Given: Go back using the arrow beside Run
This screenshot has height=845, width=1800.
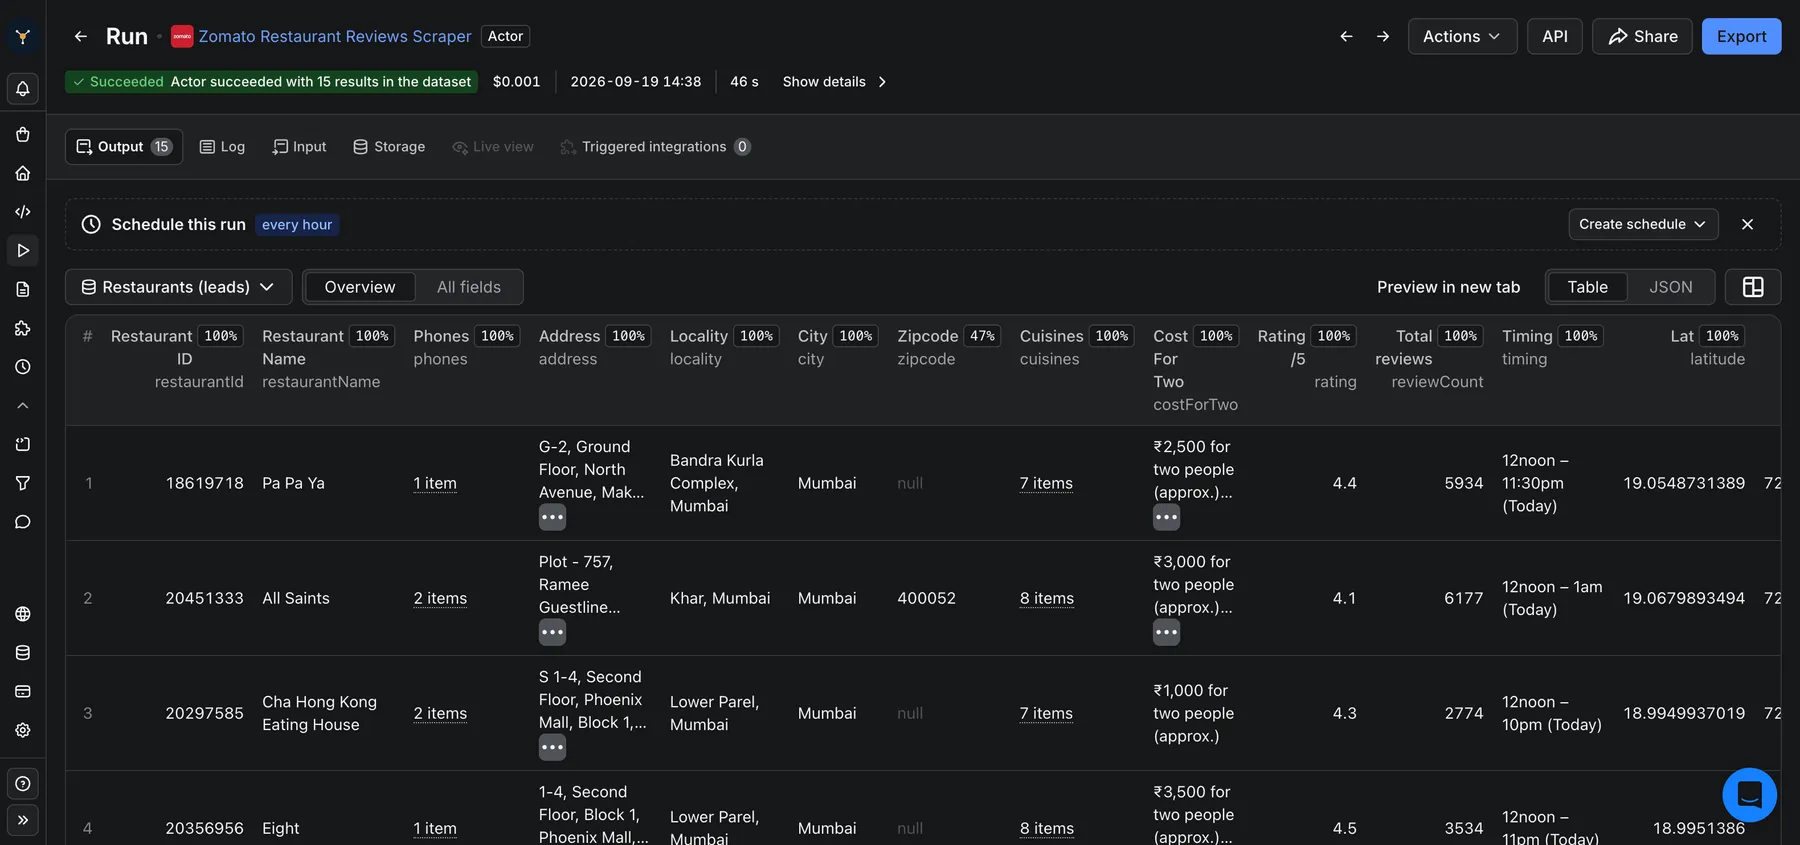Looking at the screenshot, I should 81,37.
